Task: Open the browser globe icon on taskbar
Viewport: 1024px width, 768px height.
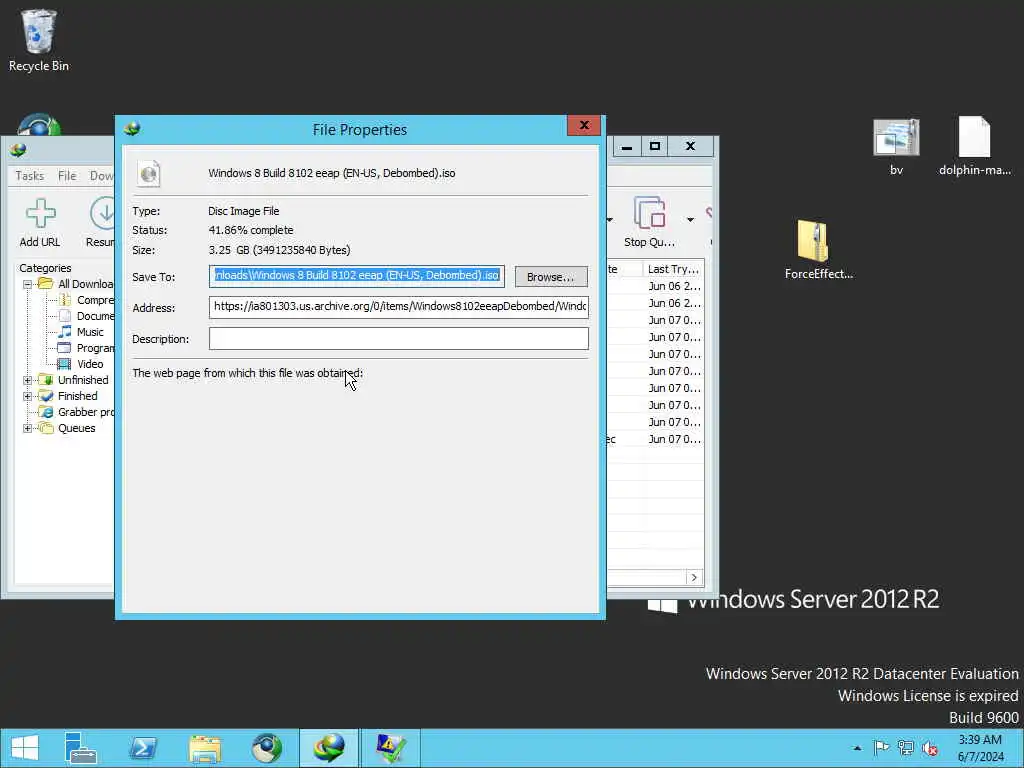Action: point(267,748)
